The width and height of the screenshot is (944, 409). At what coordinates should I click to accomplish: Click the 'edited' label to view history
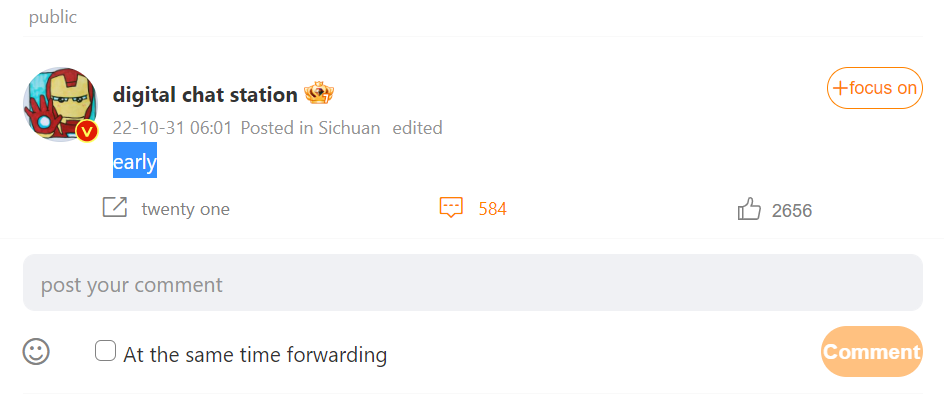click(417, 128)
